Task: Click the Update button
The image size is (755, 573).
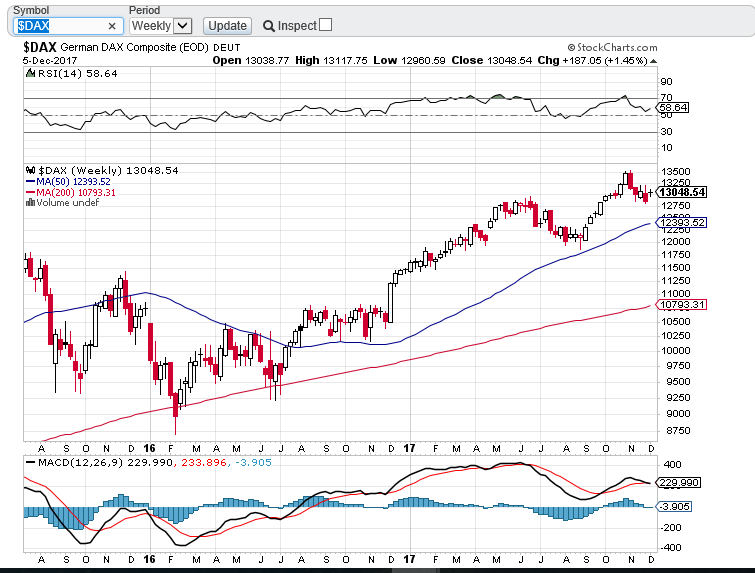Action: tap(227, 26)
